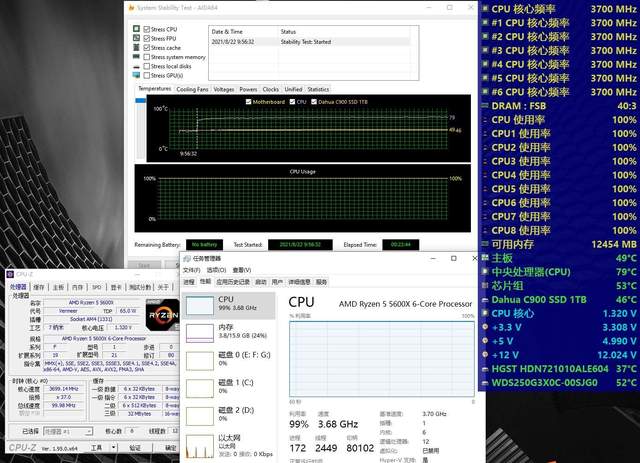Open the 已选择 处理器 #1 dropdown in CPU-Z
Image resolution: width=640 pixels, height=463 pixels.
(x=68, y=431)
